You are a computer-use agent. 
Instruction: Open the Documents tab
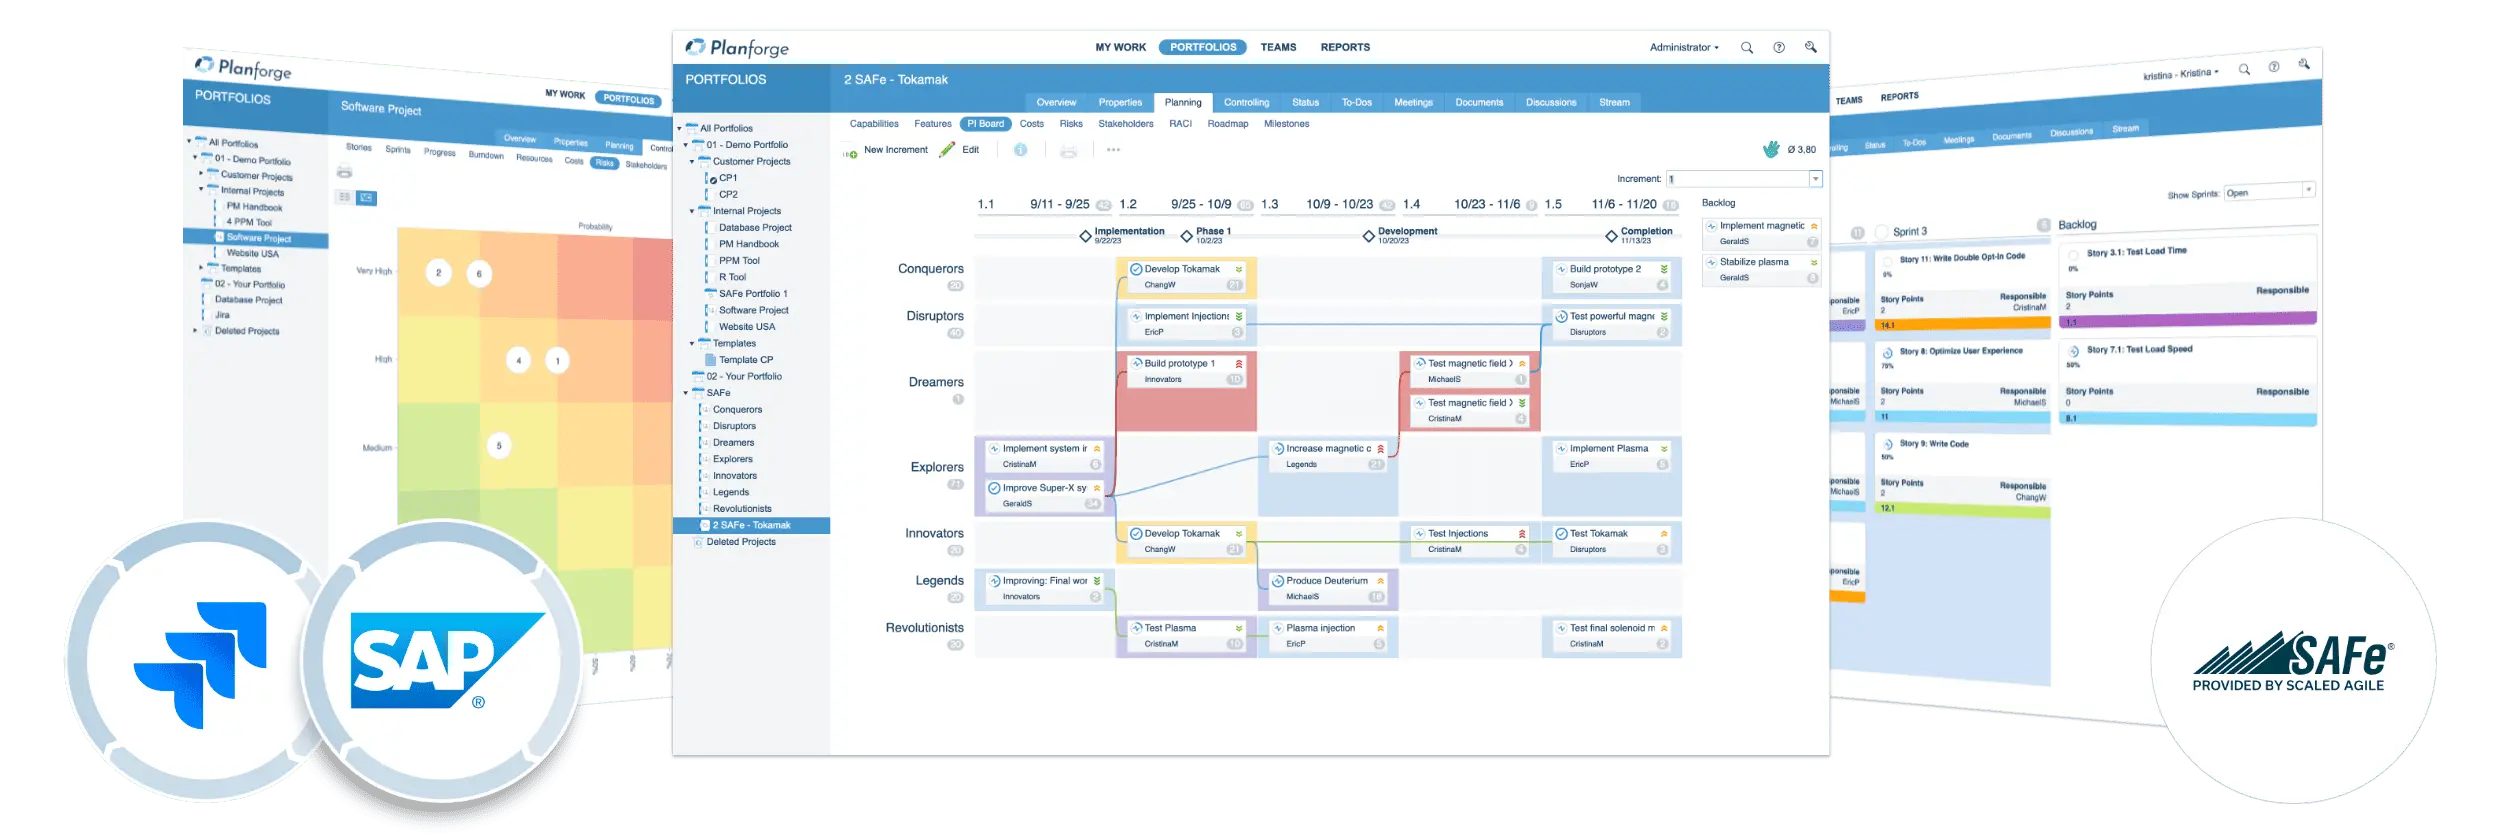click(1479, 103)
